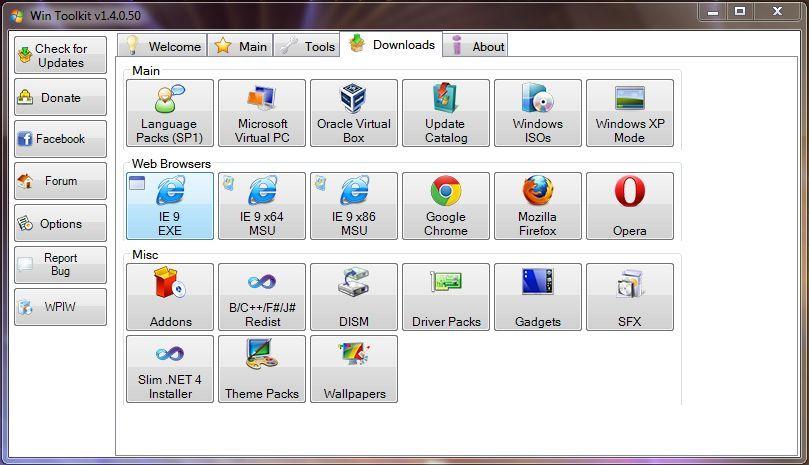Open the Addons download
809x465 pixels.
point(170,297)
